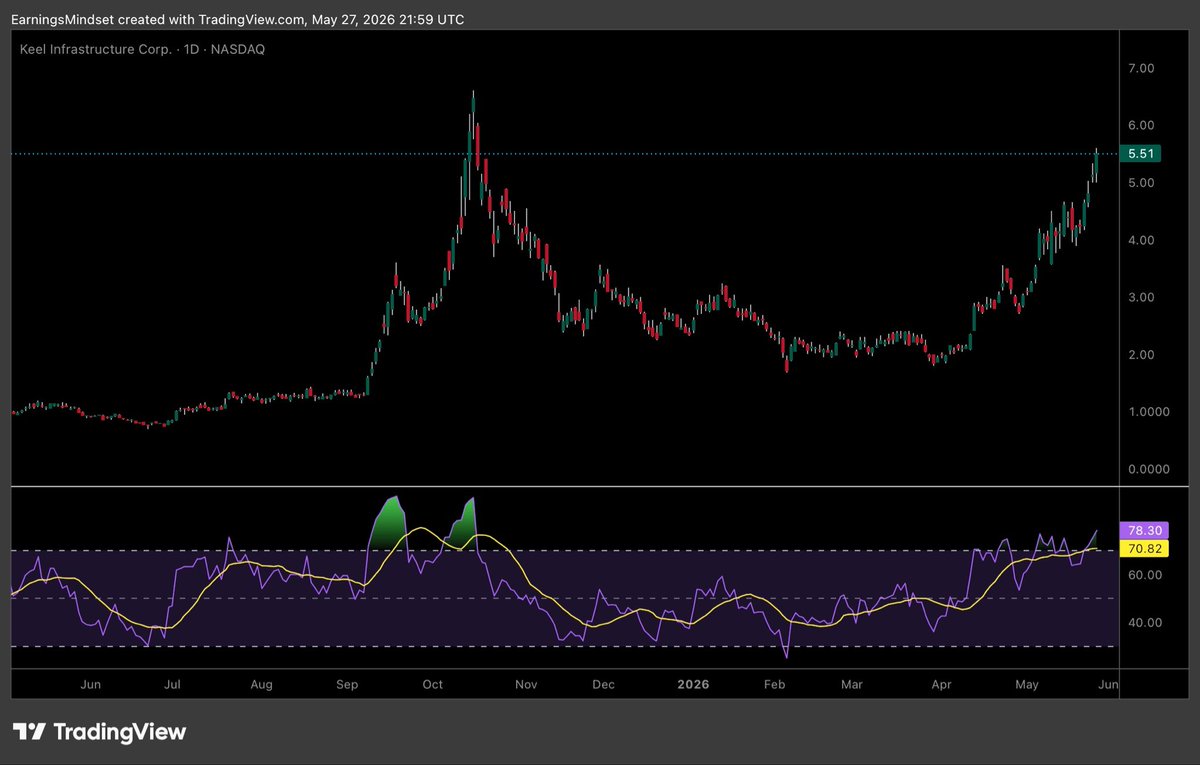Image resolution: width=1200 pixels, height=765 pixels.
Task: Click the 4.00 price axis label
Action: click(1141, 241)
